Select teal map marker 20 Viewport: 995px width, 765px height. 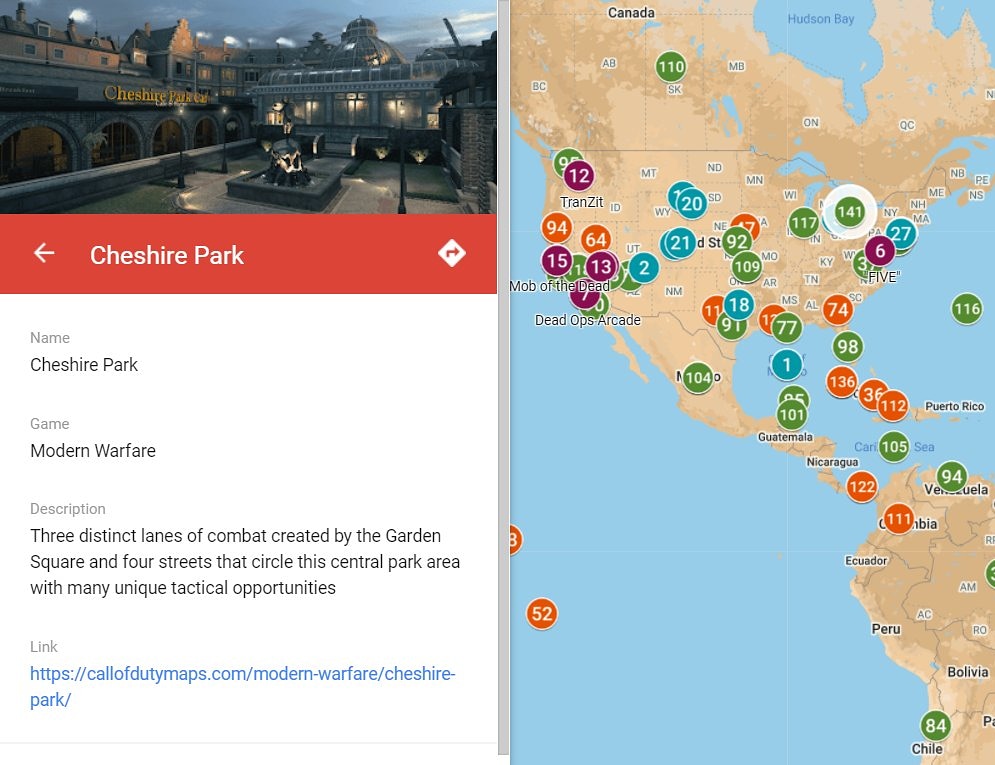pos(692,204)
